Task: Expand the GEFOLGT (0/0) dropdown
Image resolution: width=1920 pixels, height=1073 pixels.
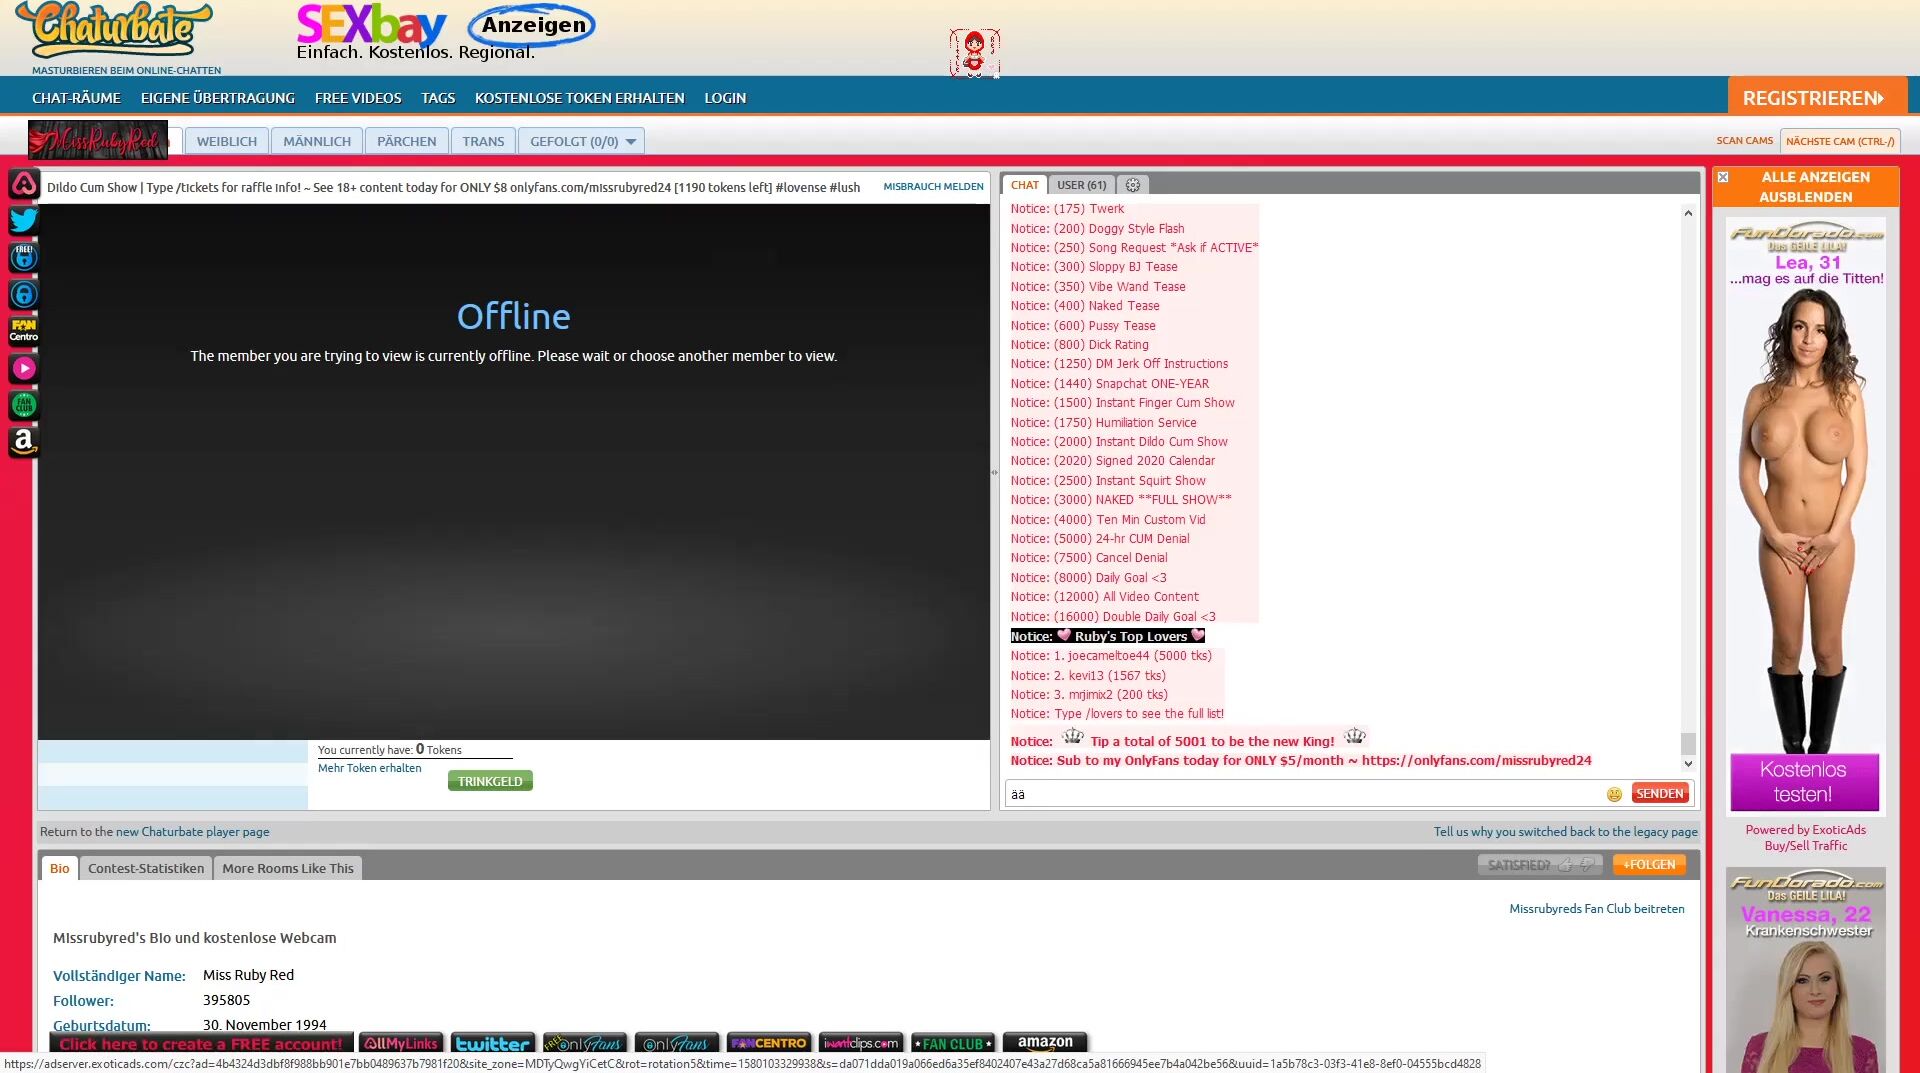Action: click(581, 141)
